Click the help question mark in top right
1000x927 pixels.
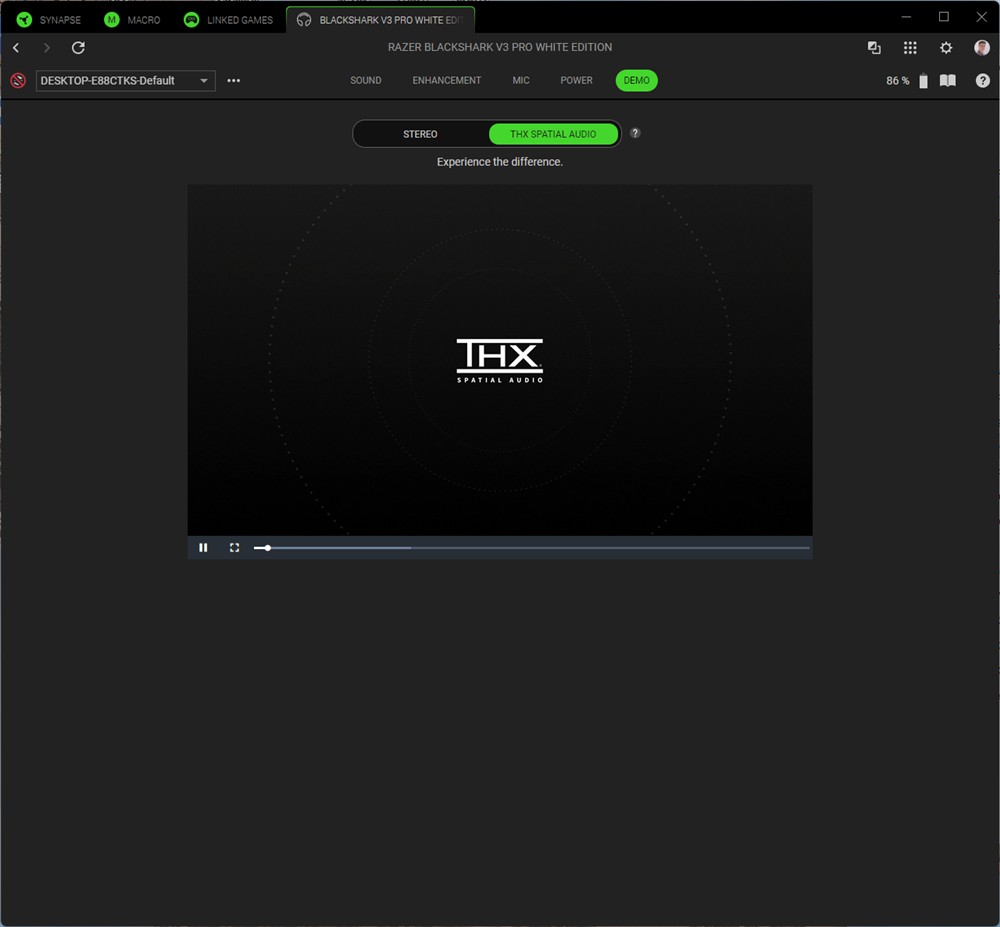pyautogui.click(x=983, y=81)
